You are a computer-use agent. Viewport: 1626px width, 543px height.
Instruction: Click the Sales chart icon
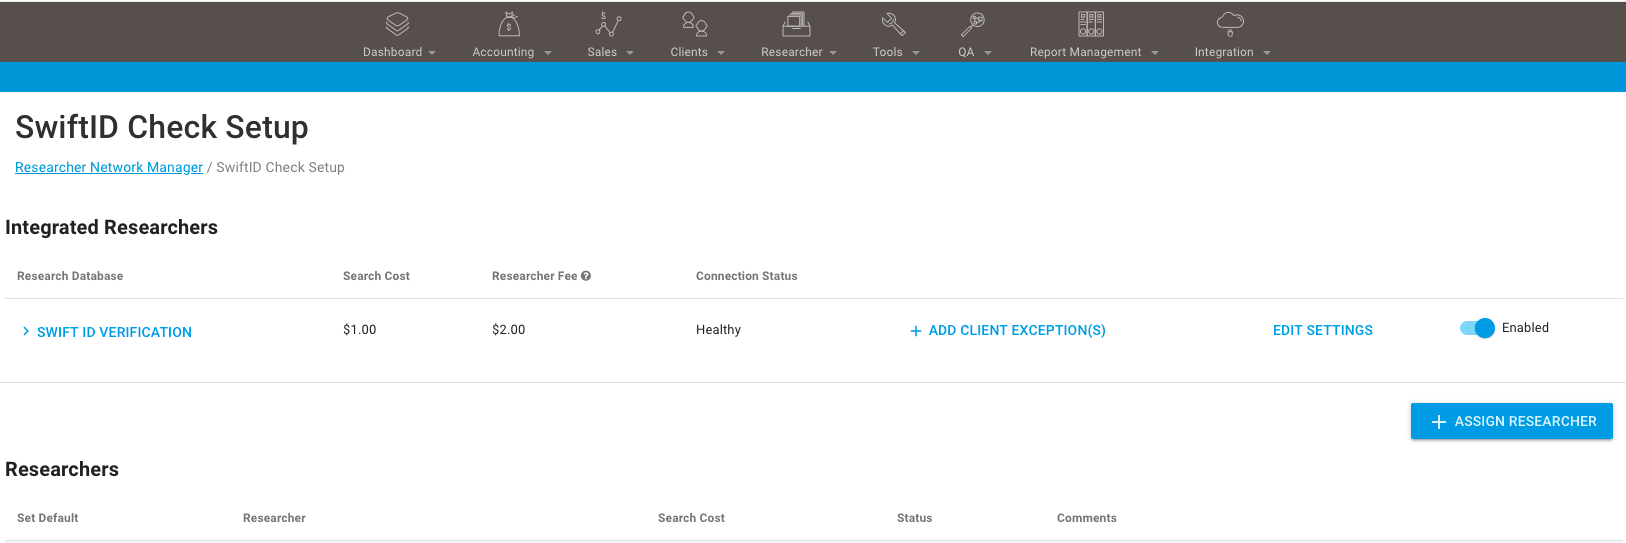tap(609, 24)
